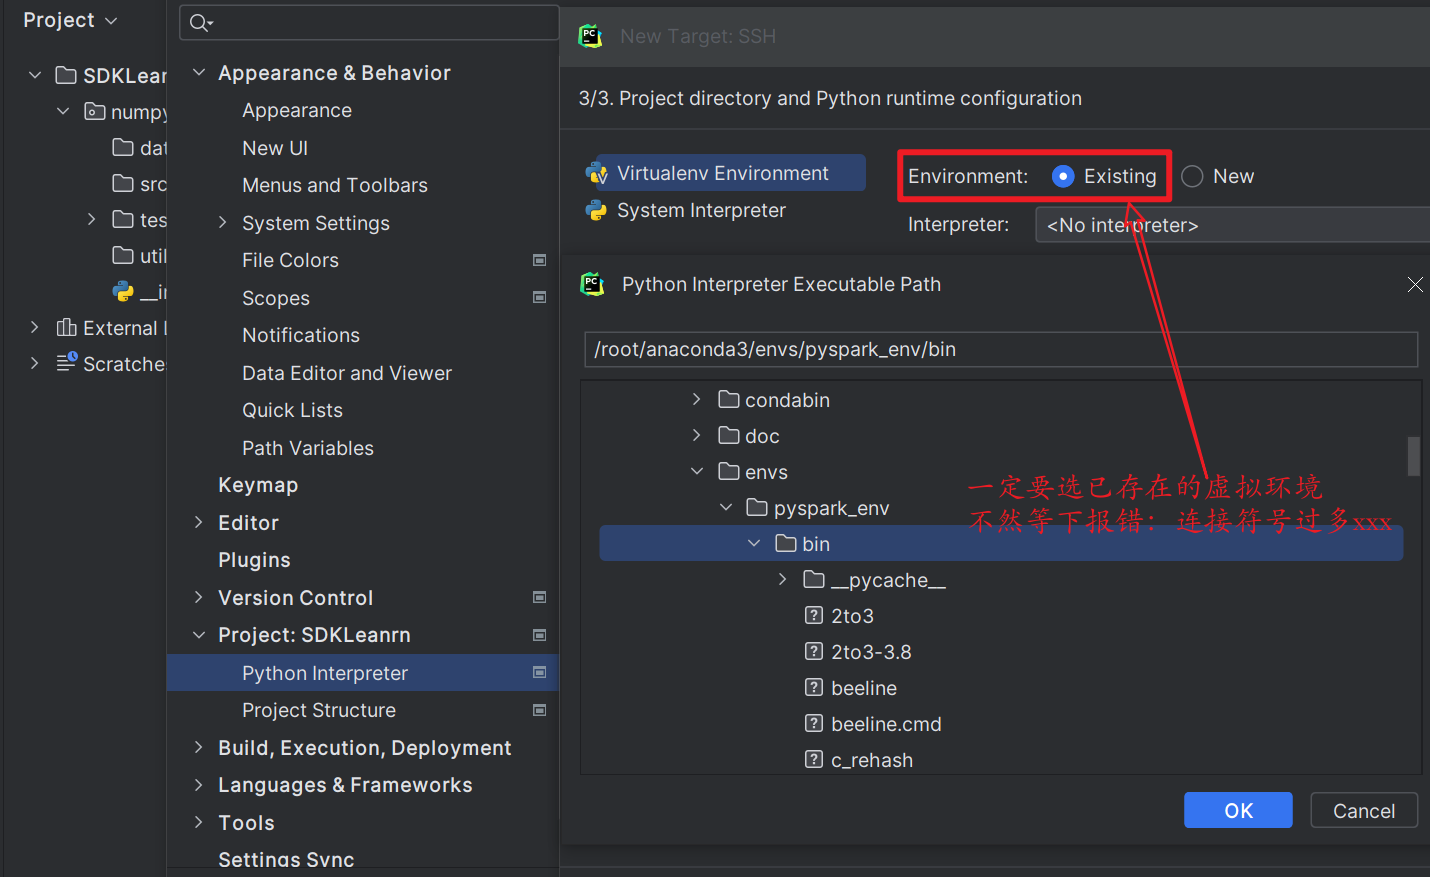
Task: Expand the Languages & Frameworks section
Action: coord(198,785)
